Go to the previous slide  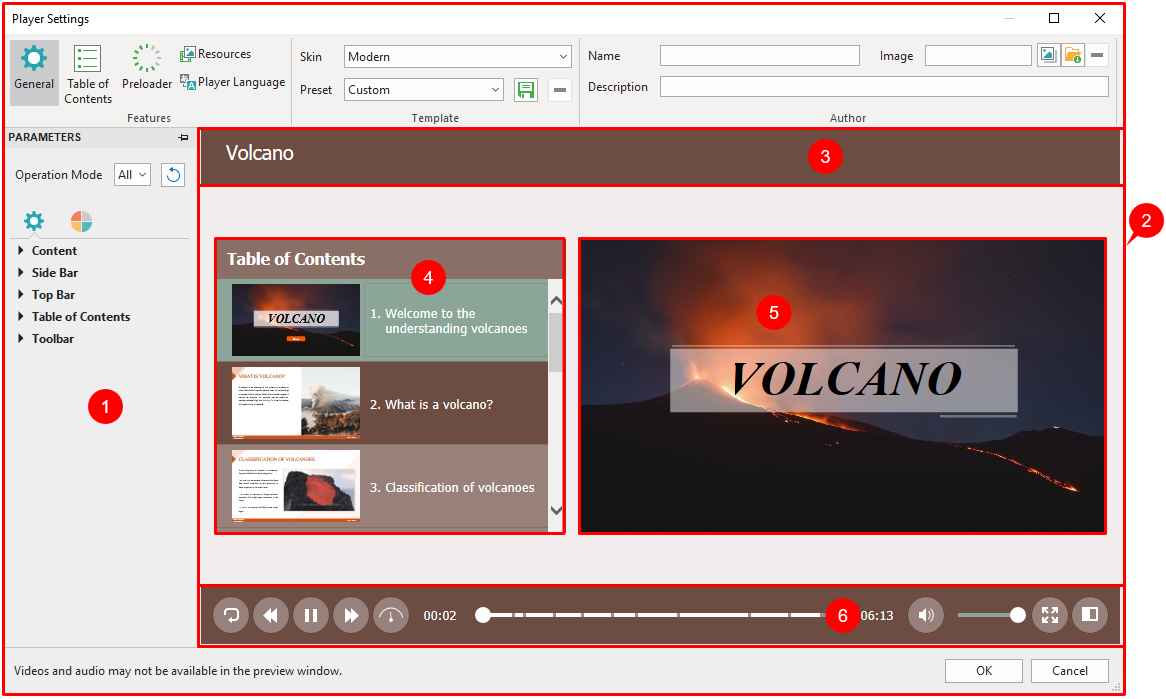(x=271, y=615)
